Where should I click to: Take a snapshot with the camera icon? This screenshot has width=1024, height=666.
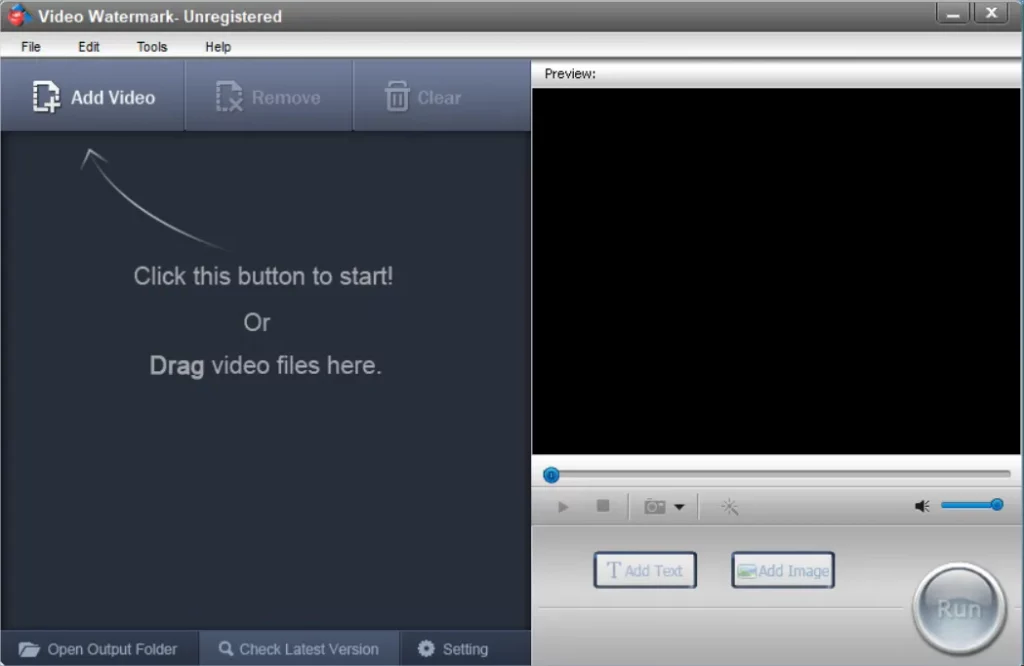[x=655, y=507]
